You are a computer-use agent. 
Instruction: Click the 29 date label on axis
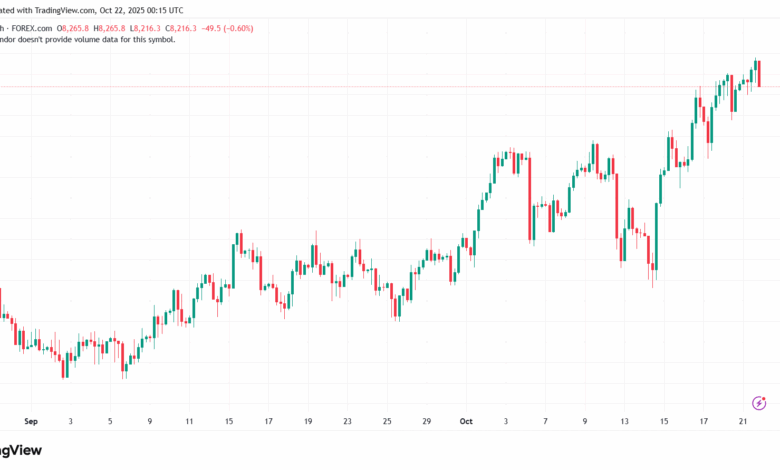pos(426,421)
